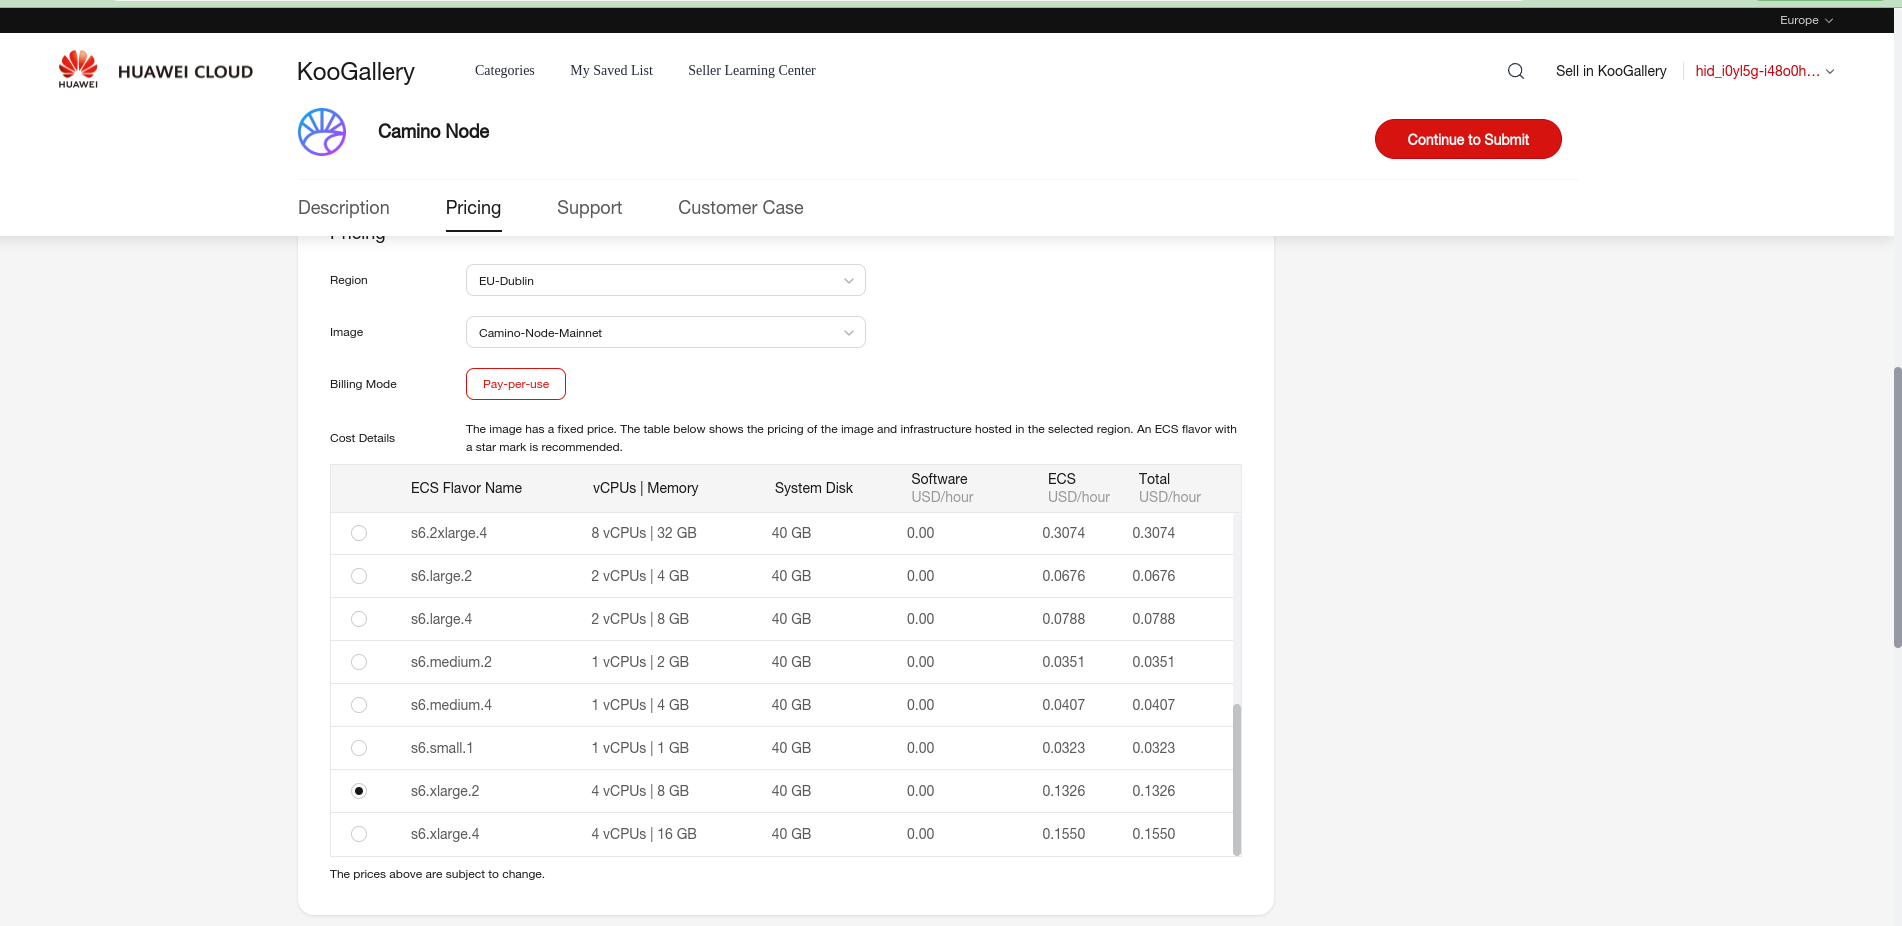Click the pricing table vertical scrollbar

[1237, 779]
